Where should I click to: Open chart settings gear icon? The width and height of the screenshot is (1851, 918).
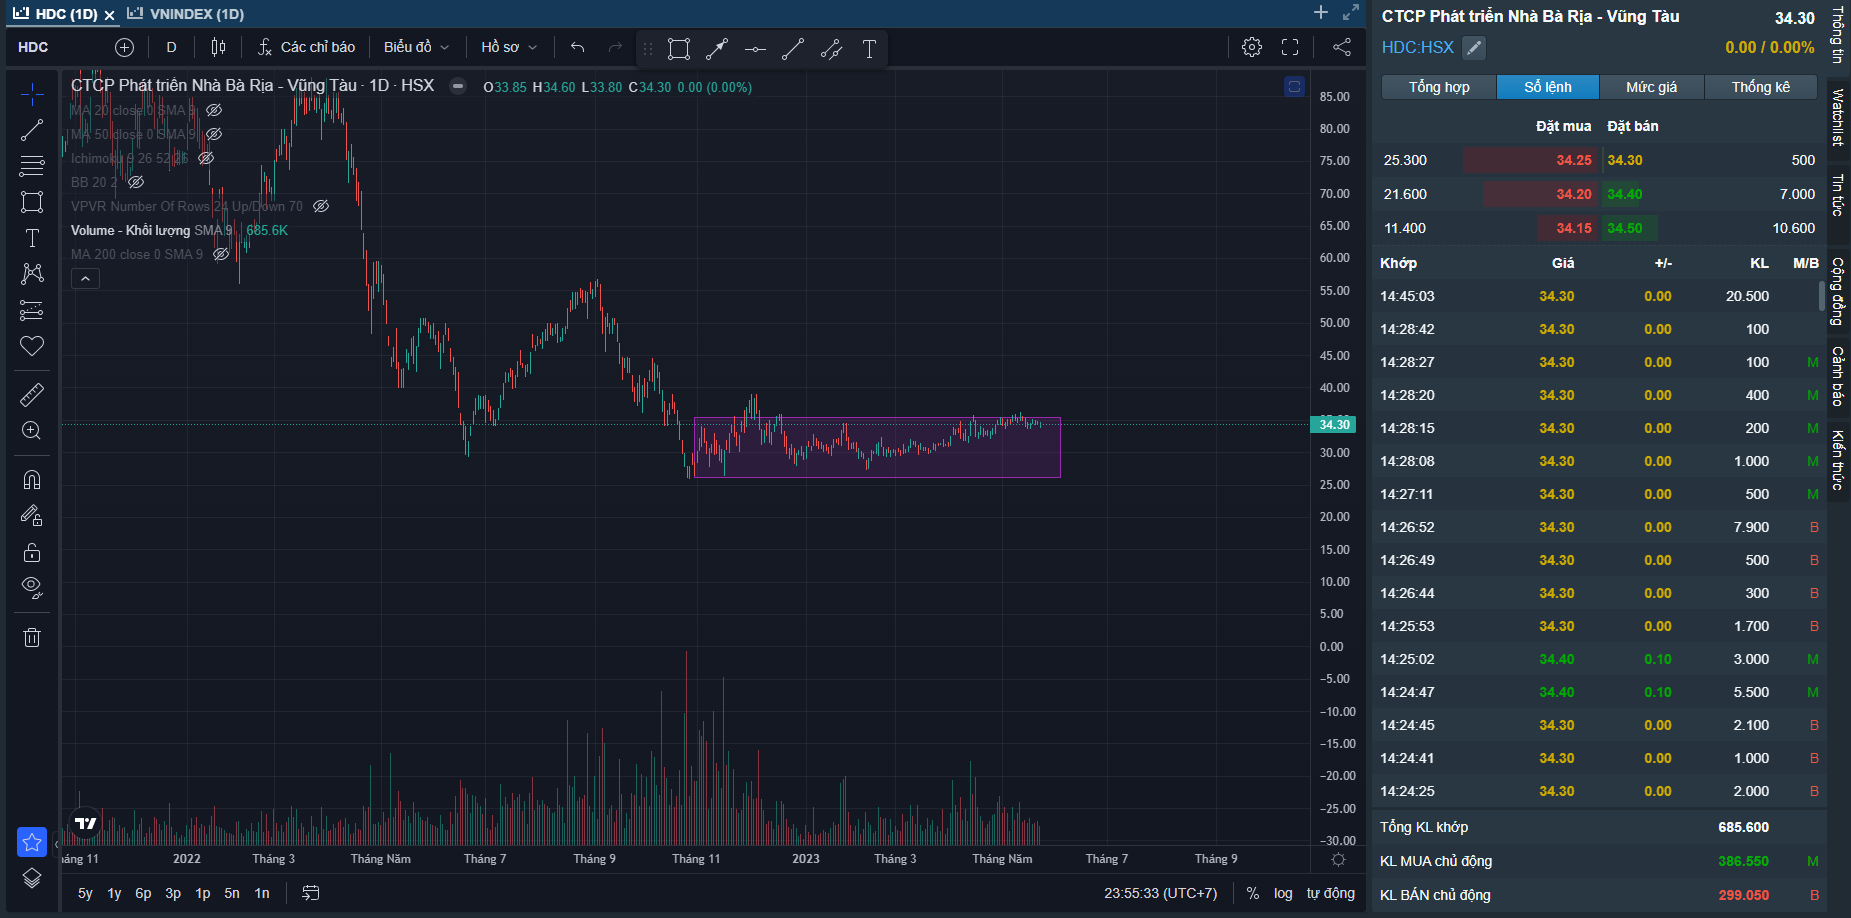tap(1251, 47)
